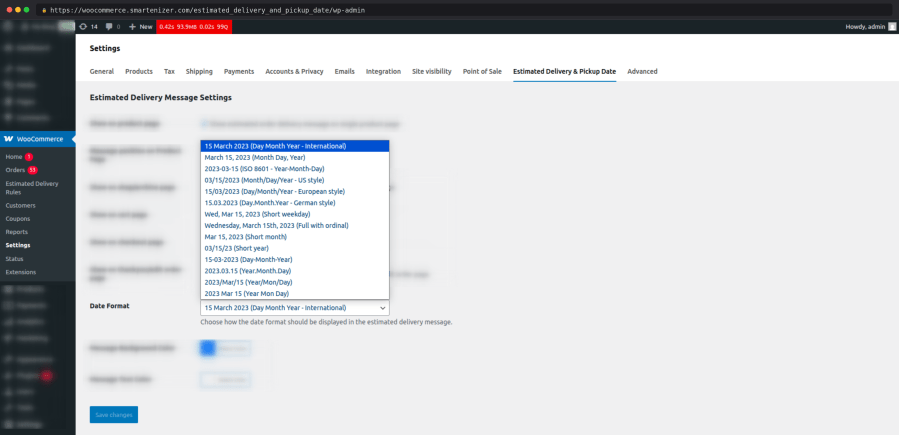Select Estimated Delivery & Pickup Date tab
Image resolution: width=899 pixels, height=435 pixels.
point(565,72)
